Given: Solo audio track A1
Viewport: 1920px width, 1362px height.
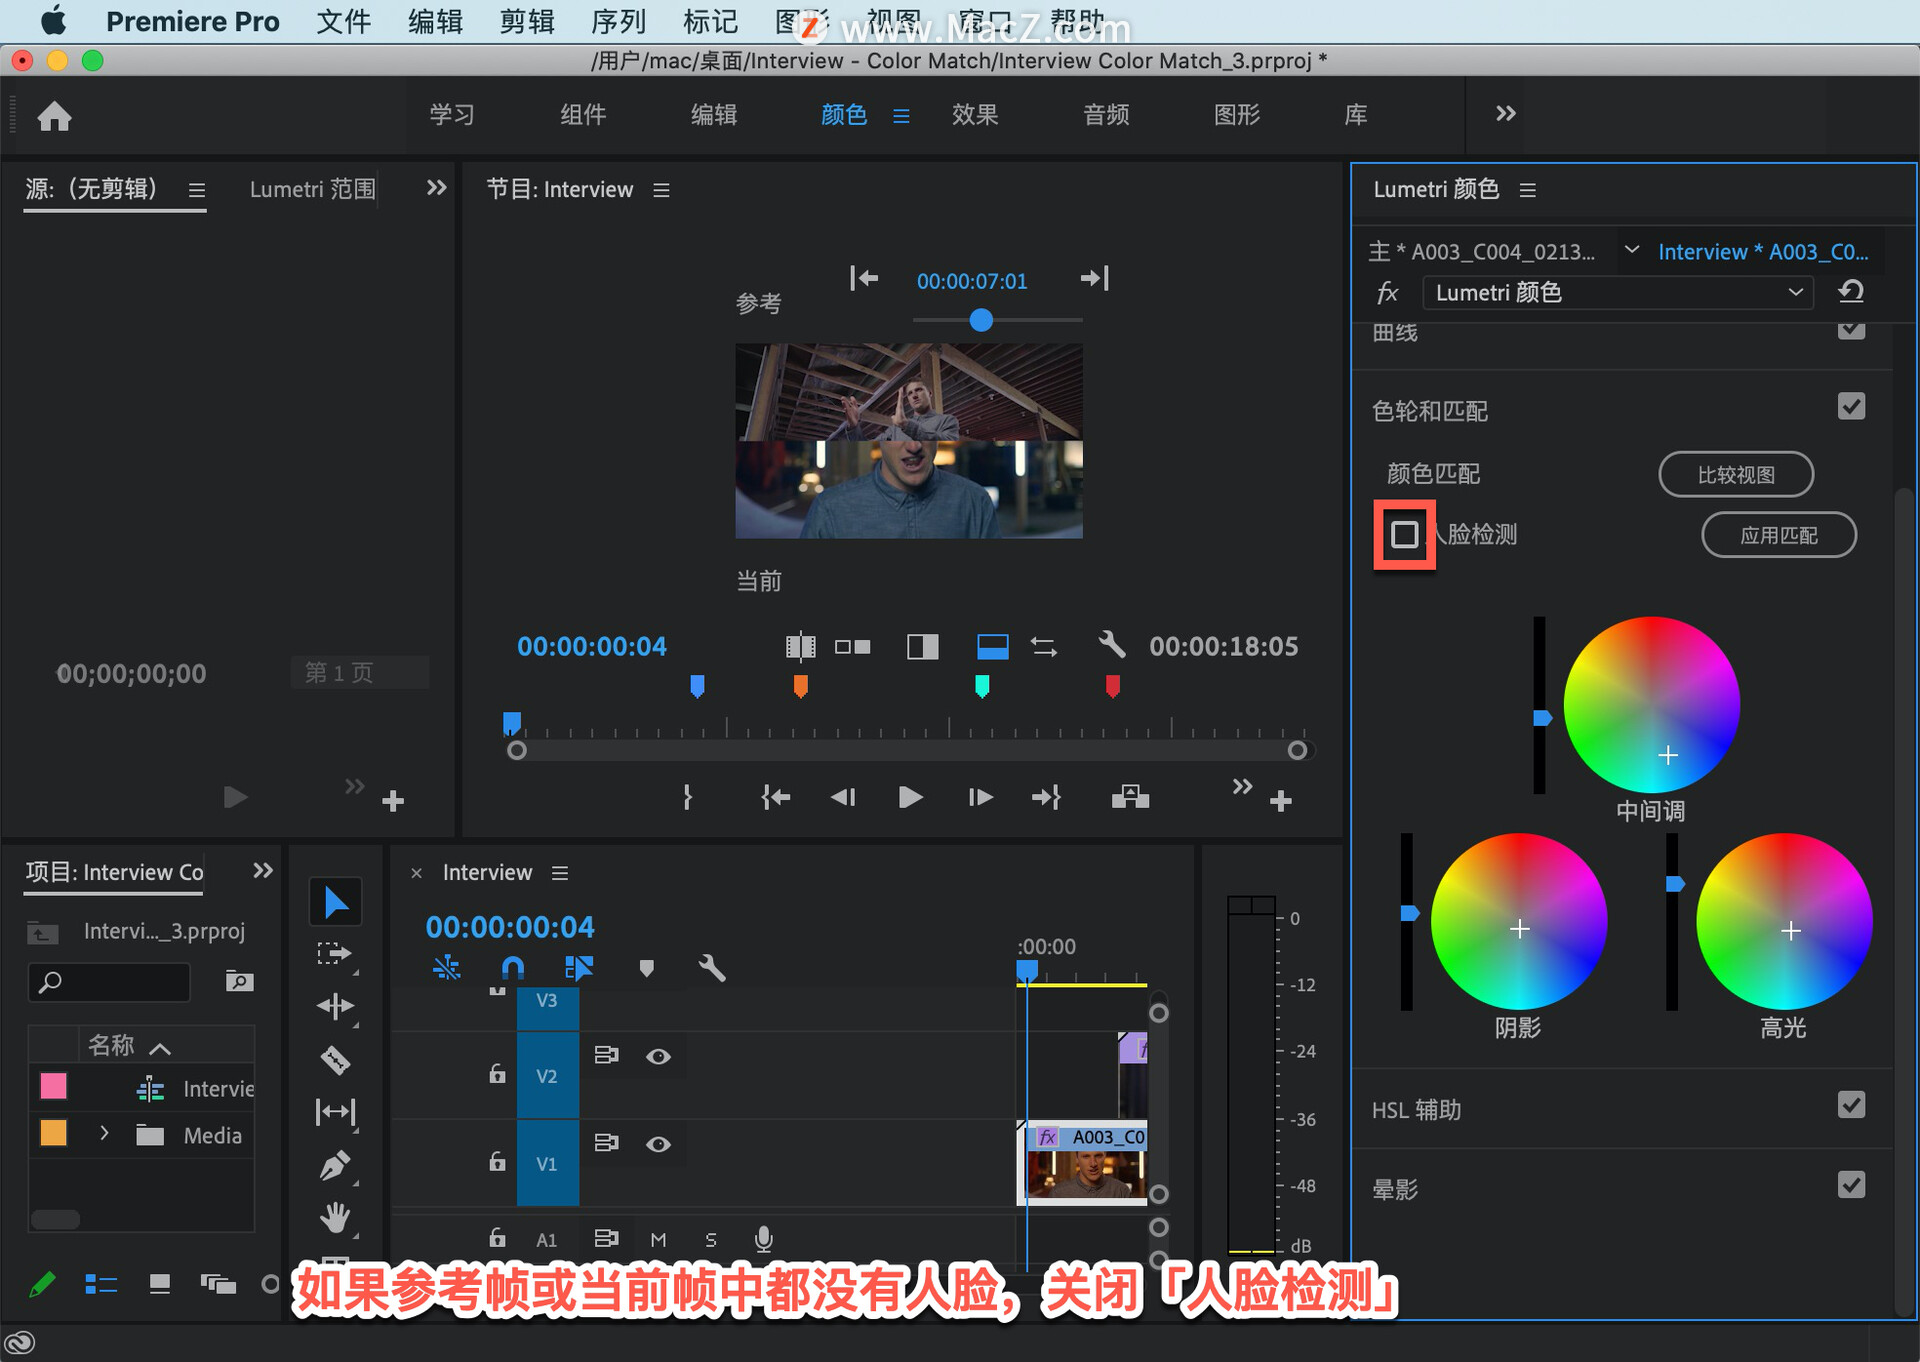Looking at the screenshot, I should (x=711, y=1240).
